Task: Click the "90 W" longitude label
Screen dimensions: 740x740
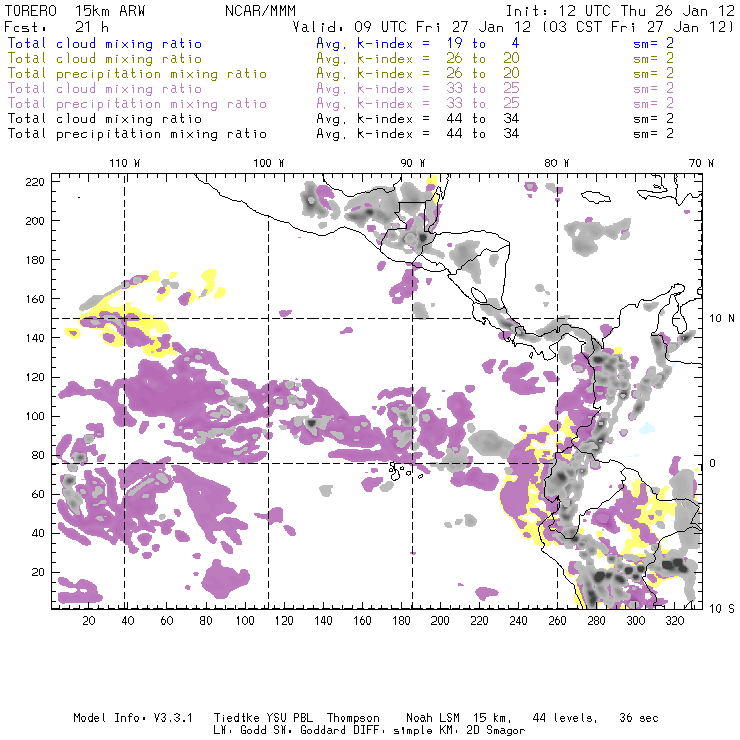Action: 412,163
